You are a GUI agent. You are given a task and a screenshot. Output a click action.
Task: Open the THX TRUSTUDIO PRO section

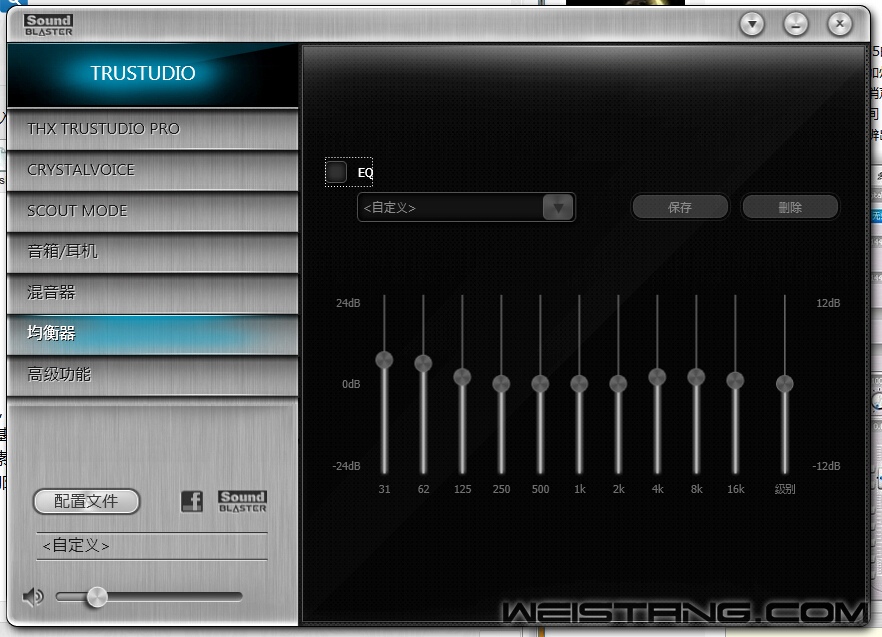click(x=152, y=129)
